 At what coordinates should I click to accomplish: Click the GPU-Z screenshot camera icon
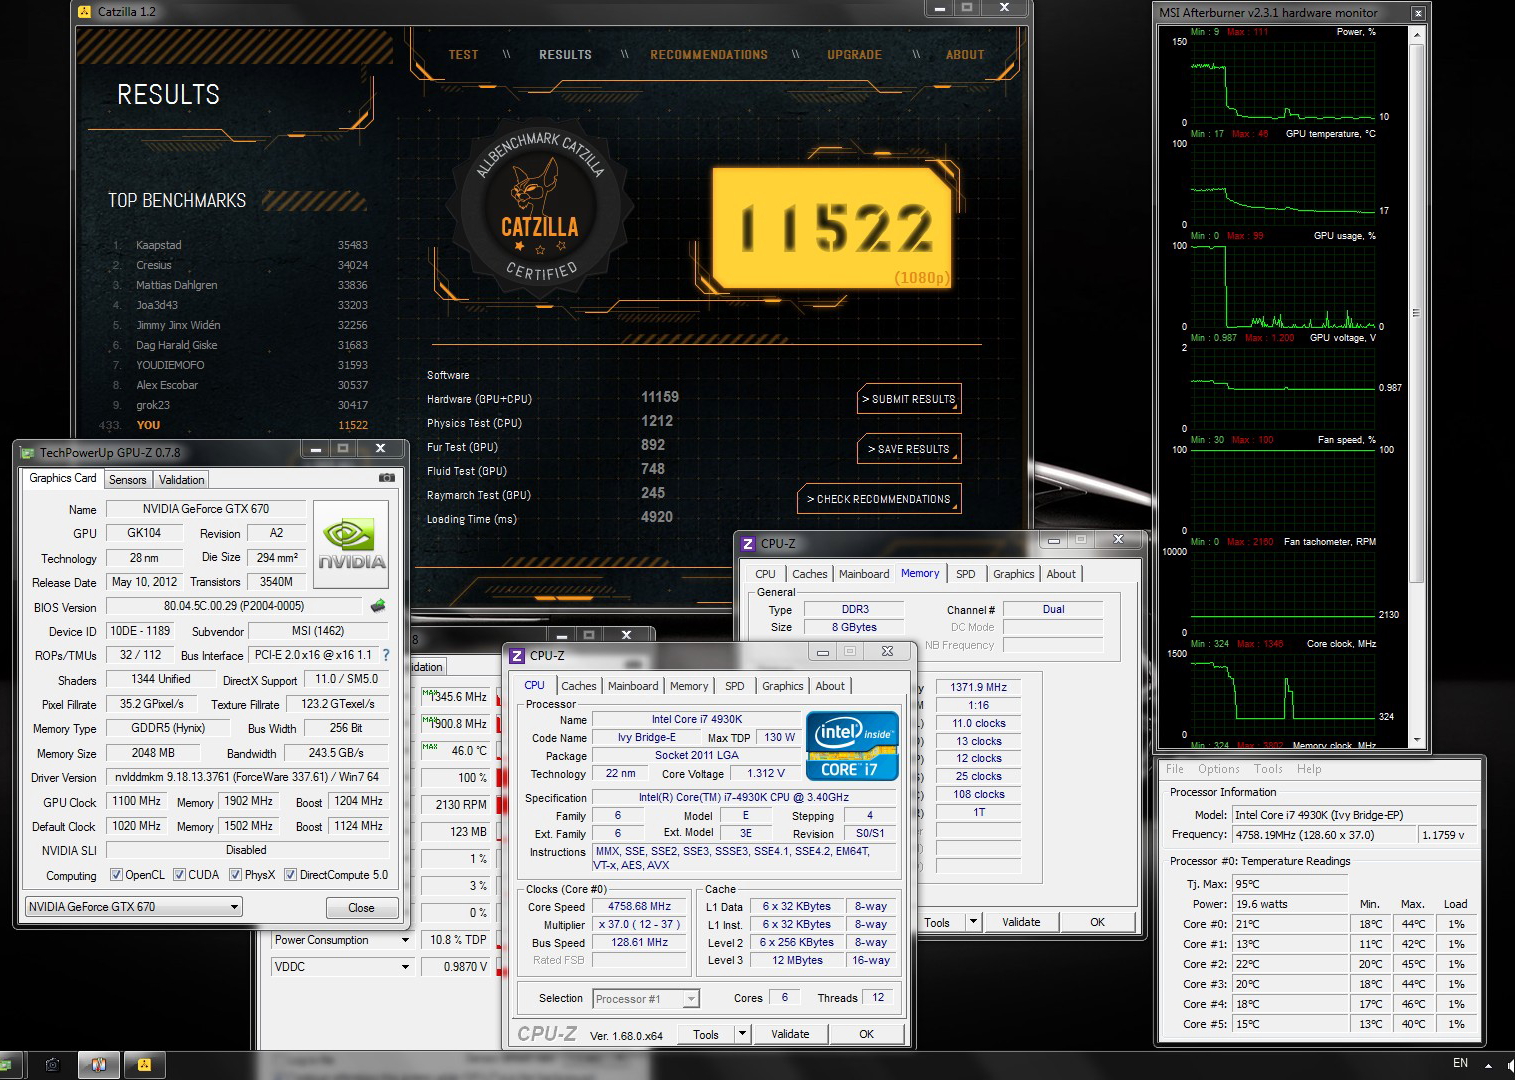(386, 479)
